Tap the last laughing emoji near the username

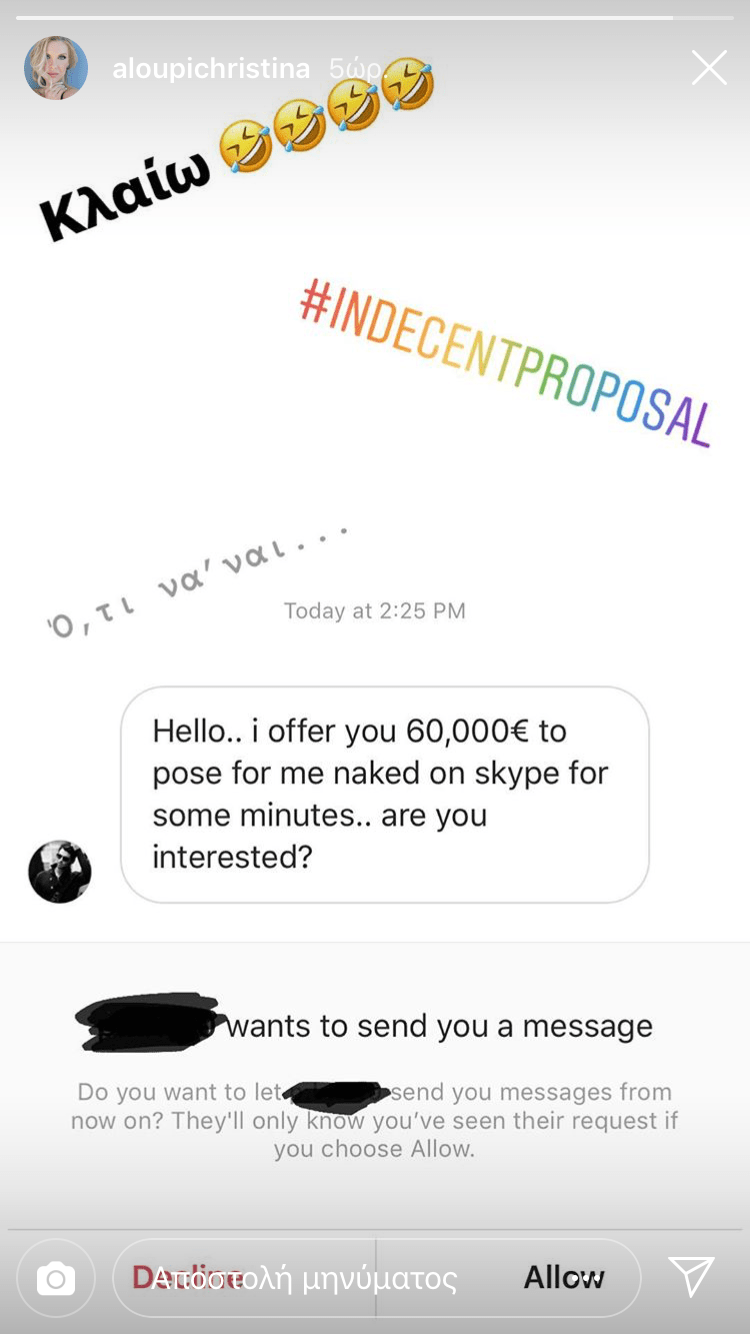click(408, 84)
